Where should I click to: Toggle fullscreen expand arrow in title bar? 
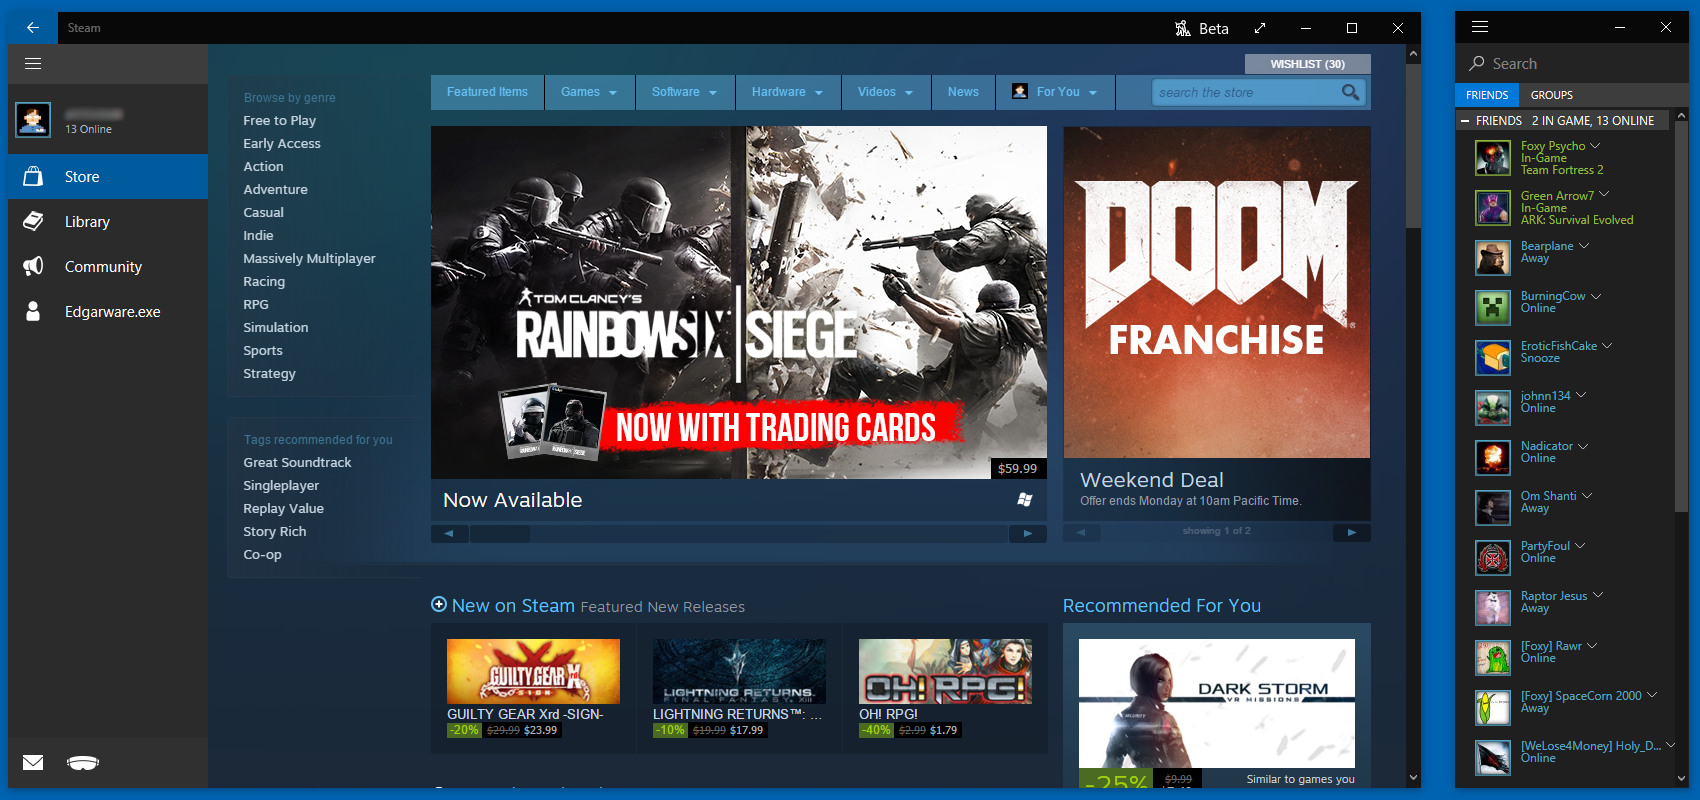1260,28
